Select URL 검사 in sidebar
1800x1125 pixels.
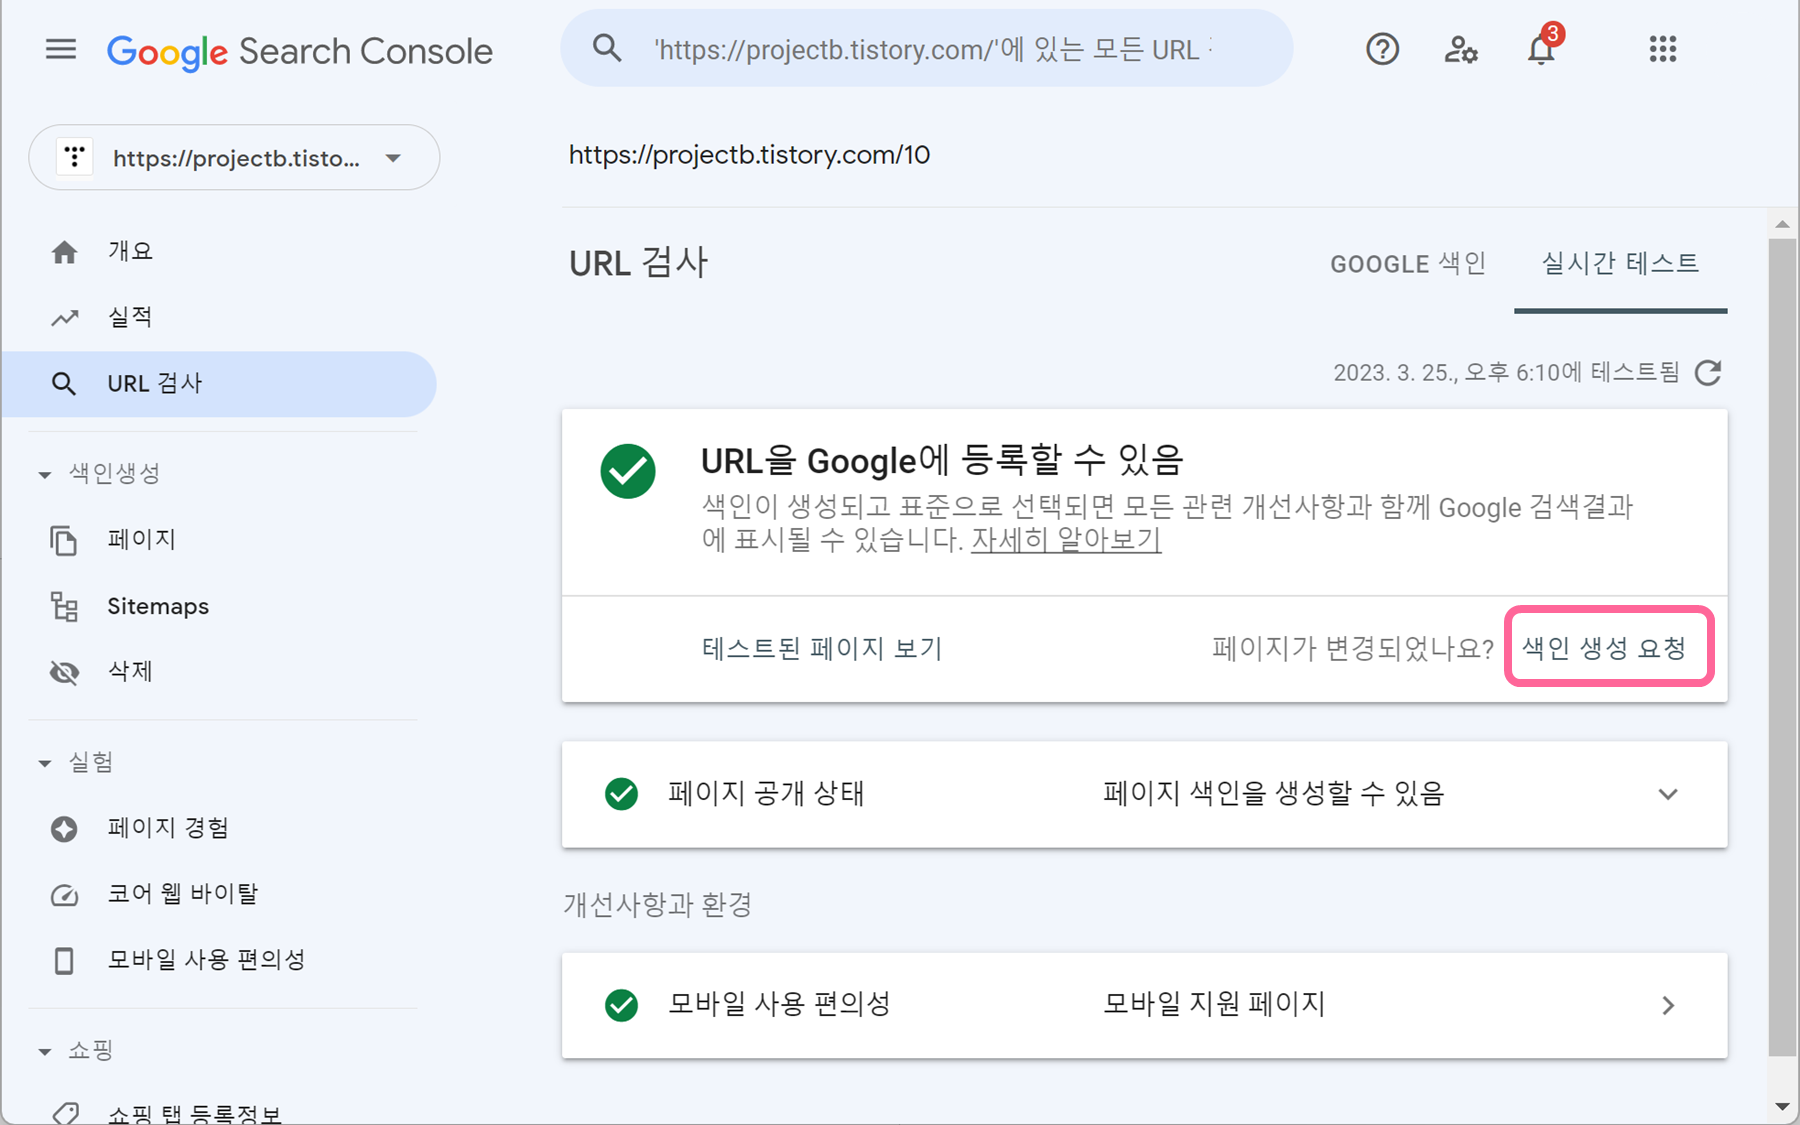click(x=219, y=384)
